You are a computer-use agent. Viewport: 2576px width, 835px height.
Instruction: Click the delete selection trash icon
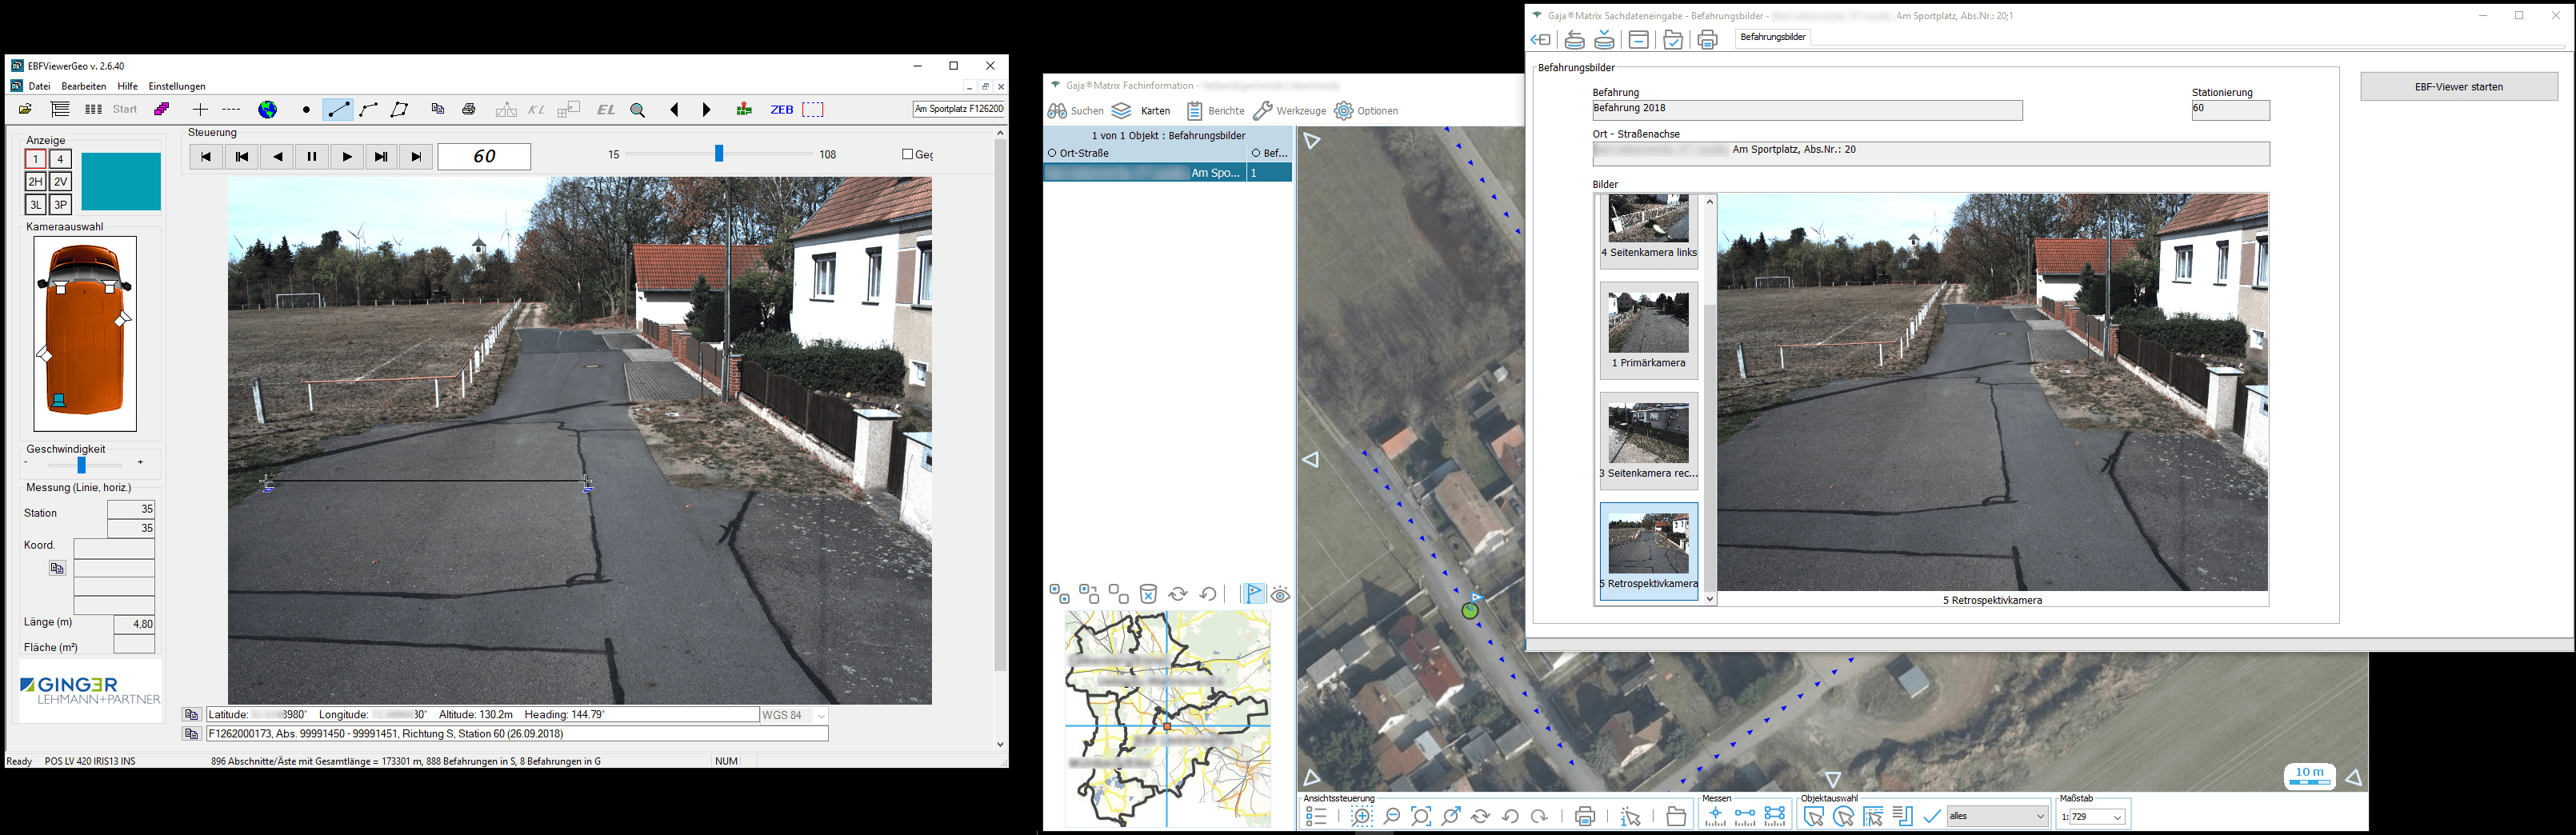pyautogui.click(x=1148, y=595)
